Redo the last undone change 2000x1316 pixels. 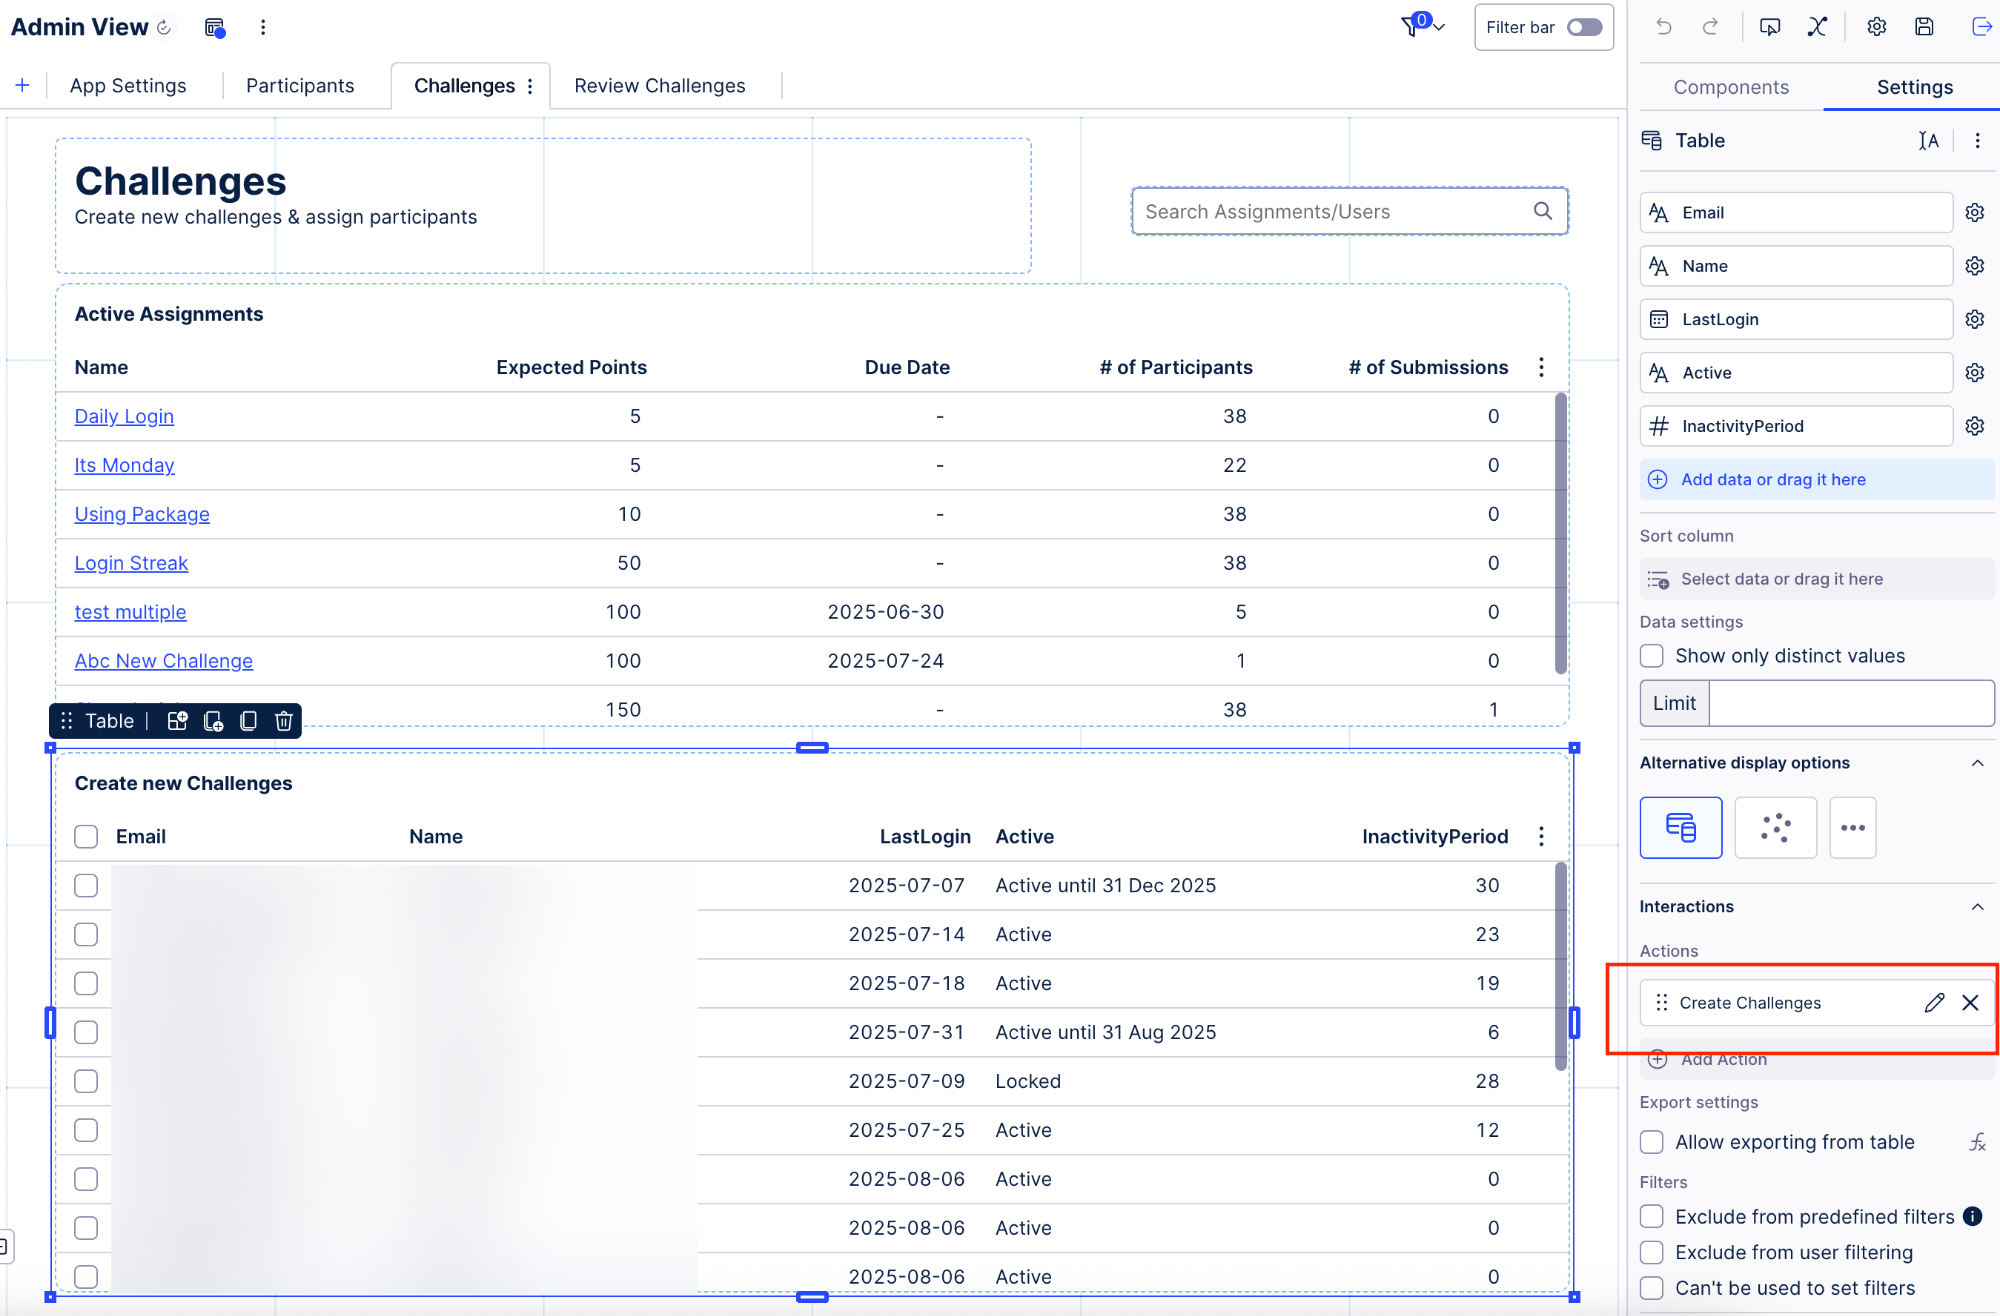[1711, 27]
